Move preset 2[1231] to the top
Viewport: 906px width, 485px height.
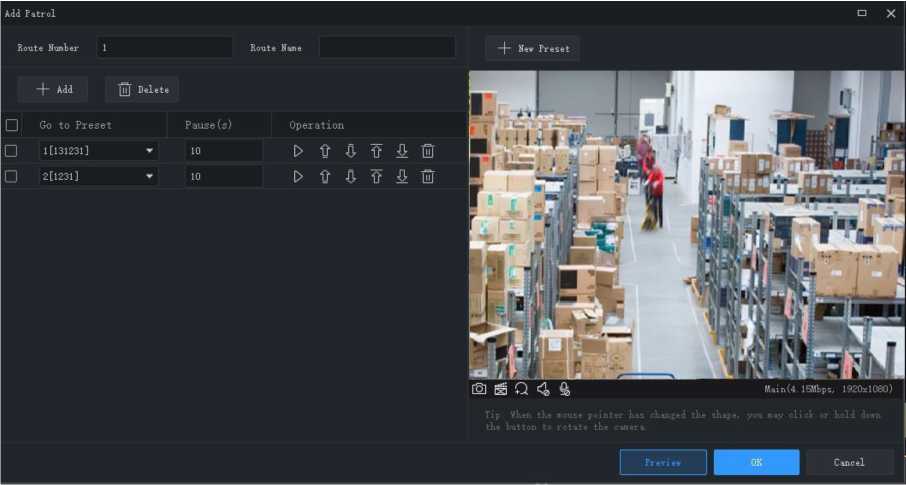click(x=376, y=177)
